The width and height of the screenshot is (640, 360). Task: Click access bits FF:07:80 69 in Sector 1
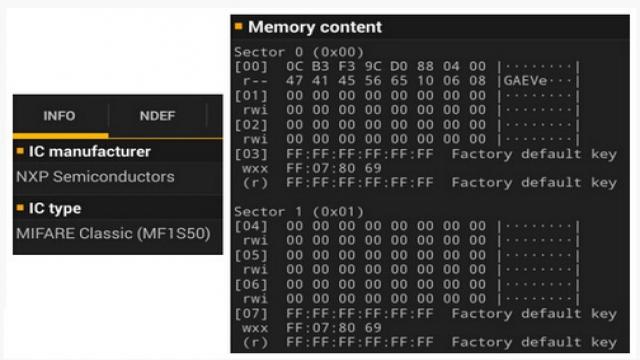tap(334, 328)
